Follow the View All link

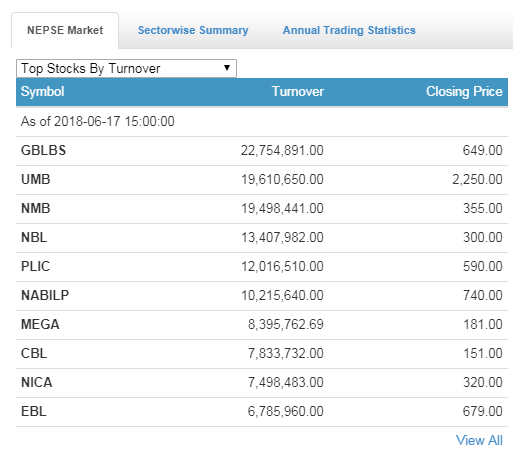tap(479, 440)
